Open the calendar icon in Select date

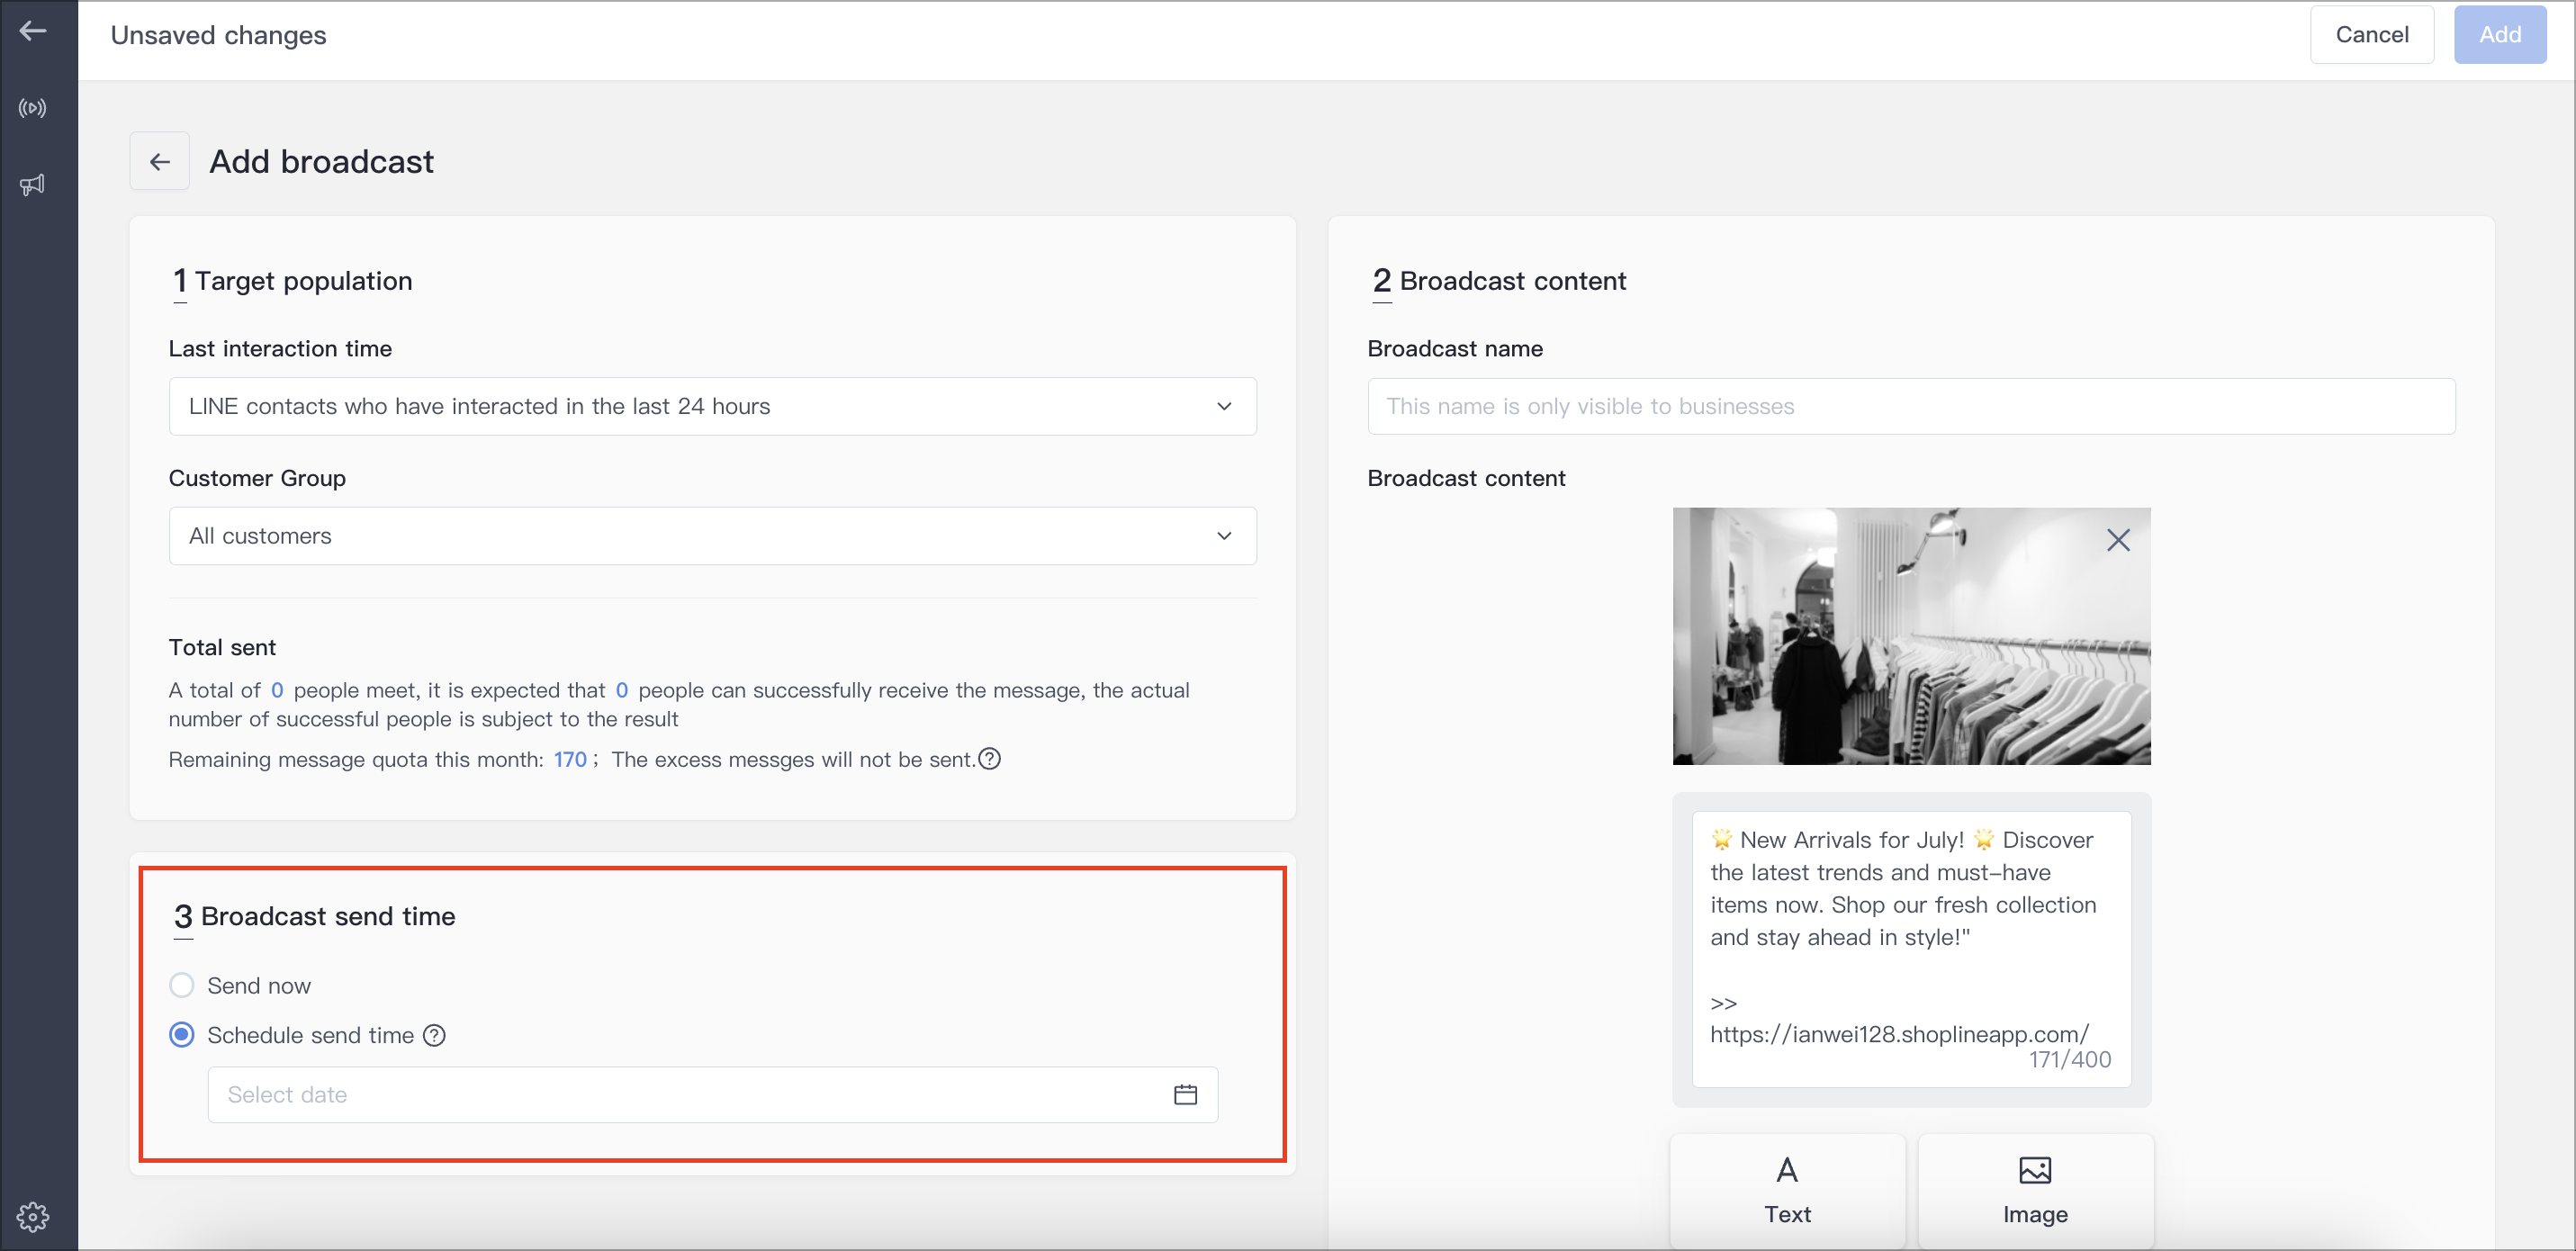(x=1185, y=1094)
